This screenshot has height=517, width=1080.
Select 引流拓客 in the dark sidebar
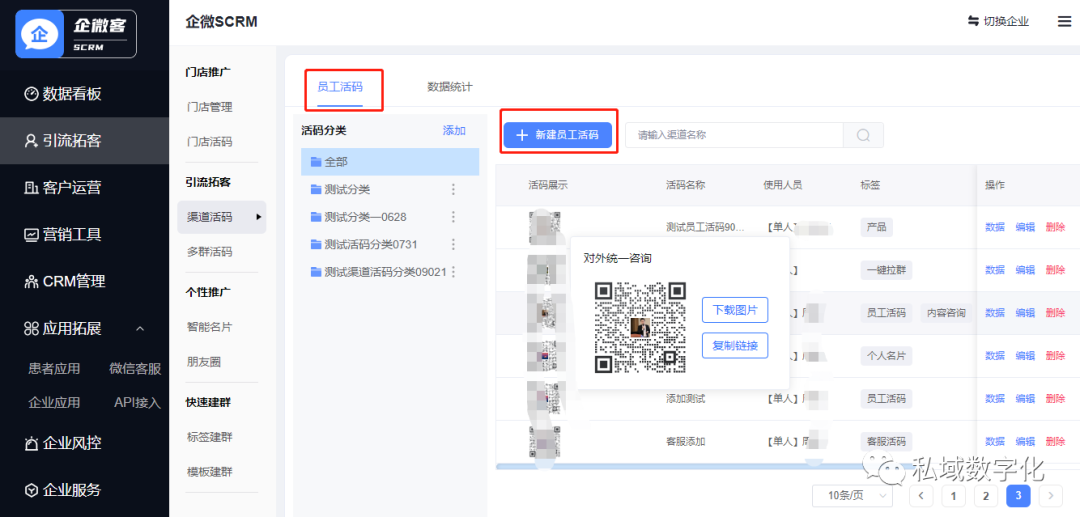coord(63,140)
